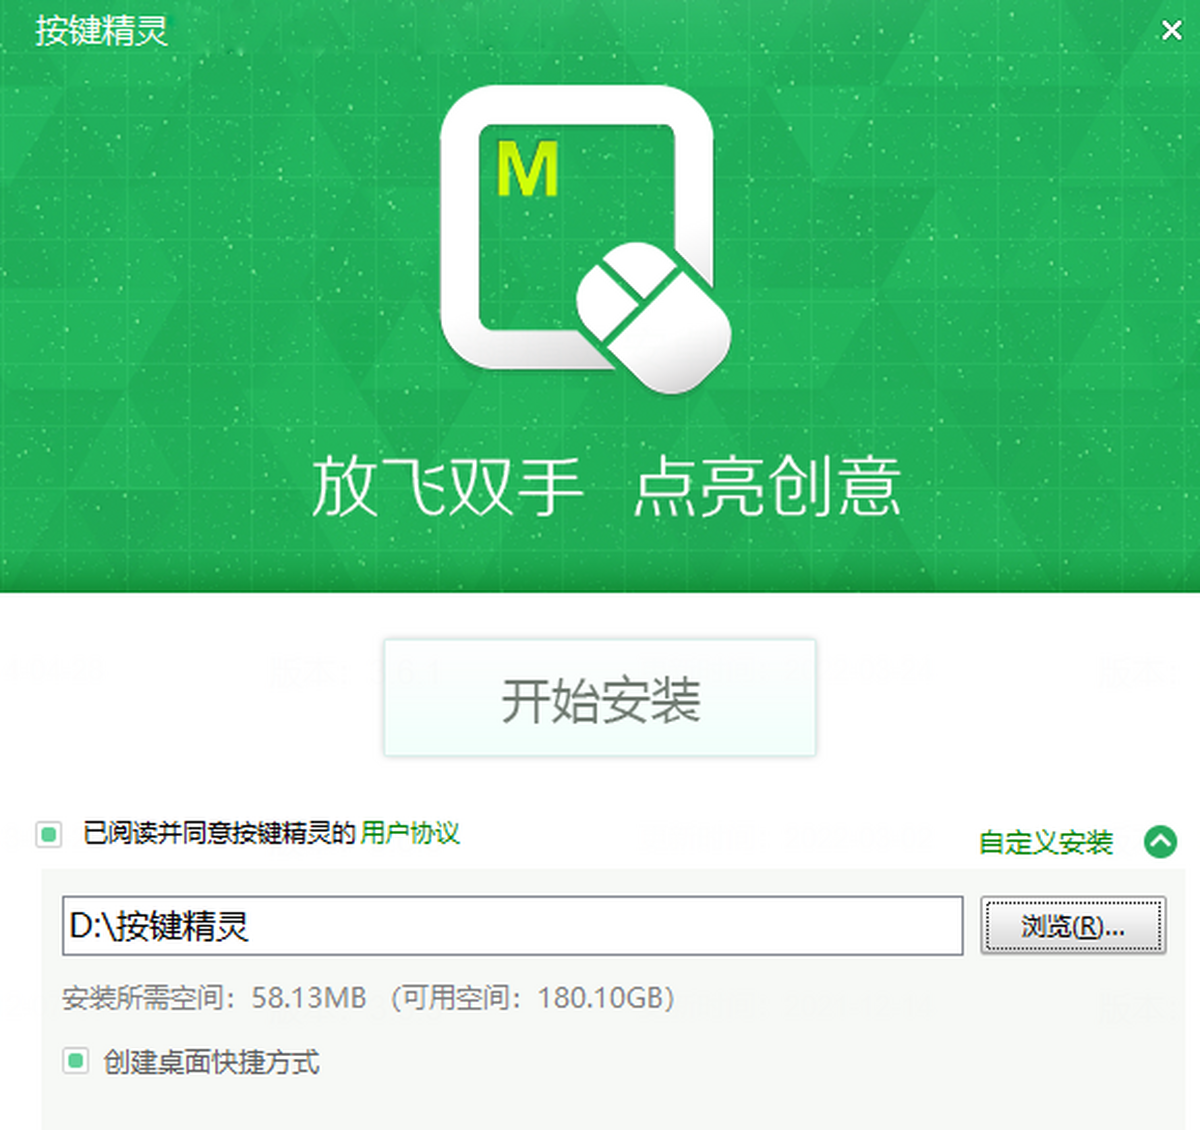Click the 安装所需空间: 58.13MB text

click(214, 998)
